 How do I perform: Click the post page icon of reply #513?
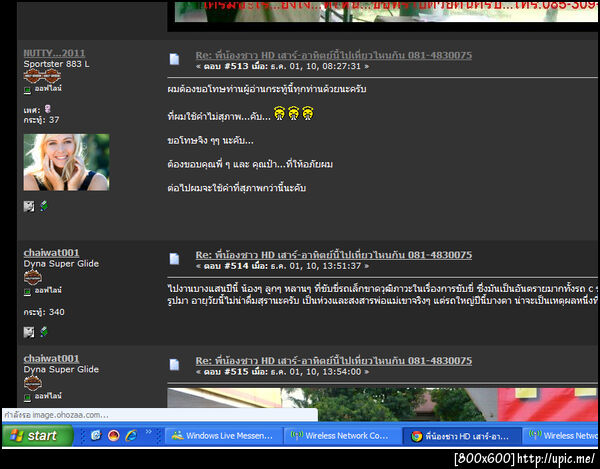tap(174, 59)
